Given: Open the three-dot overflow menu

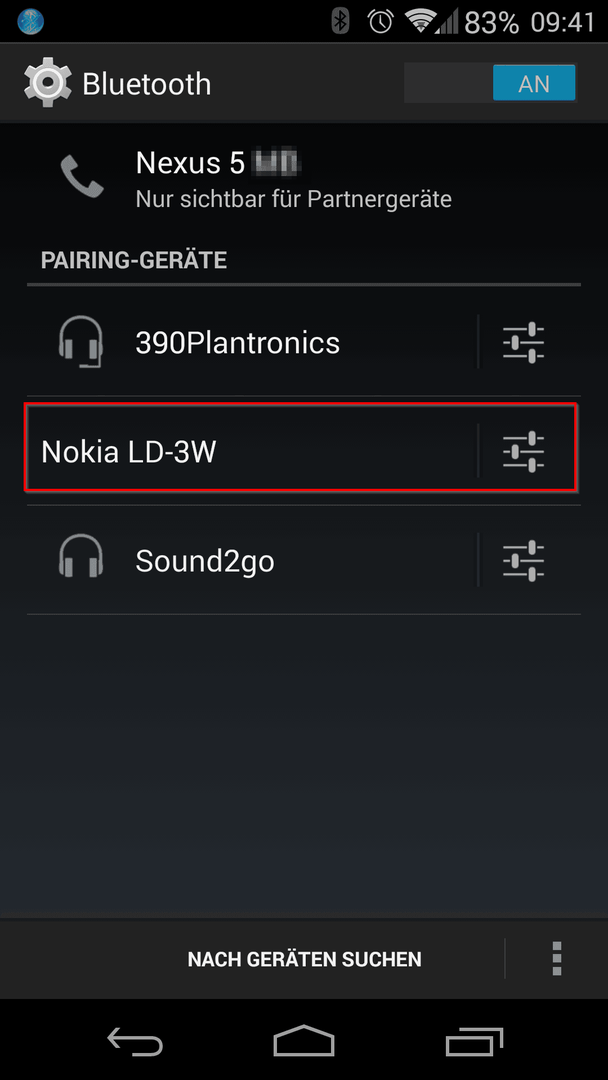Looking at the screenshot, I should click(x=557, y=958).
